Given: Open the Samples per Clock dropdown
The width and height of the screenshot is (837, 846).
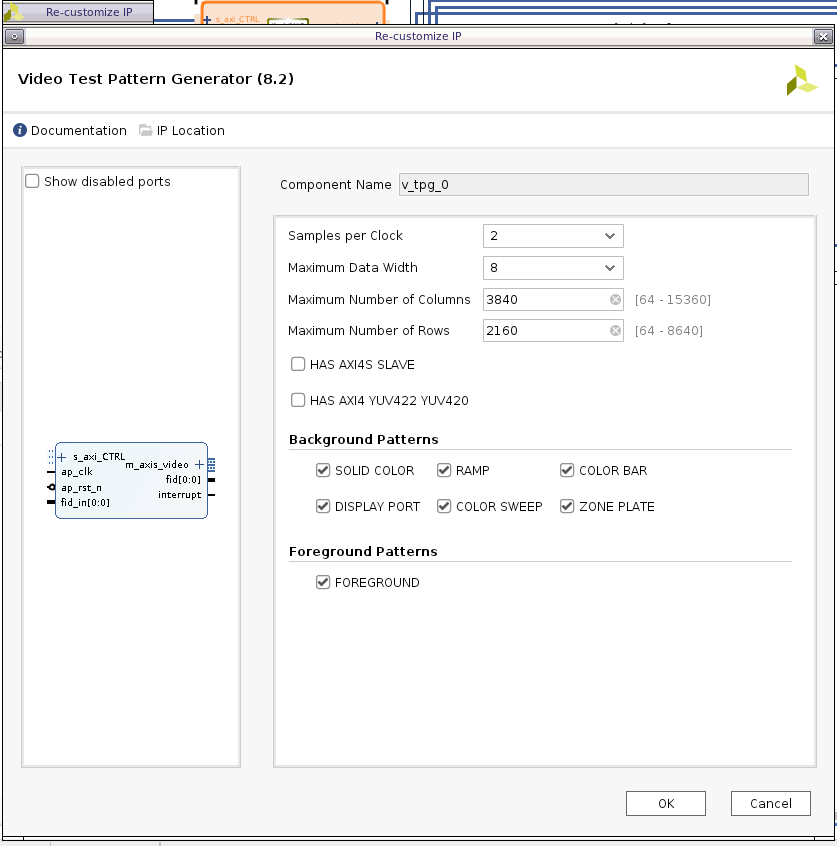Looking at the screenshot, I should [553, 236].
